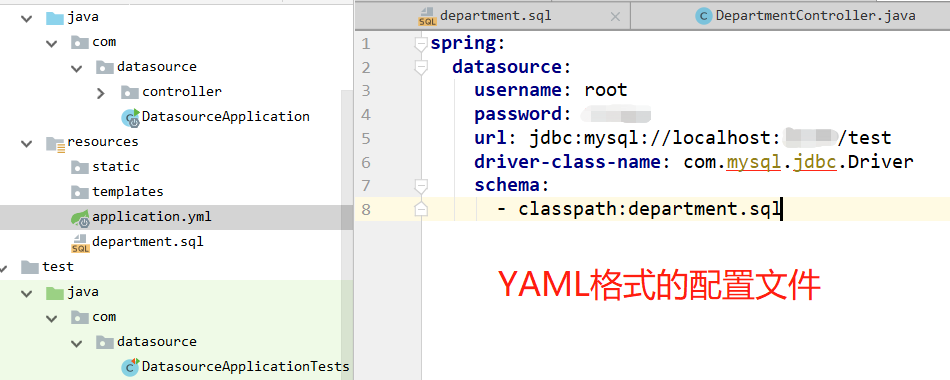Fold the spring block at line 1
This screenshot has width=950, height=380.
tap(420, 44)
